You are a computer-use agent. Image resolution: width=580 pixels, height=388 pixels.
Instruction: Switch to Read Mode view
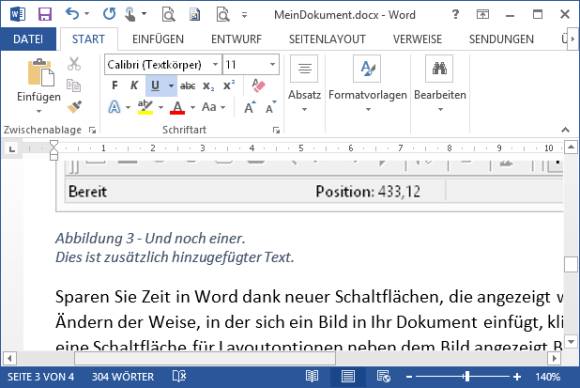(x=312, y=377)
